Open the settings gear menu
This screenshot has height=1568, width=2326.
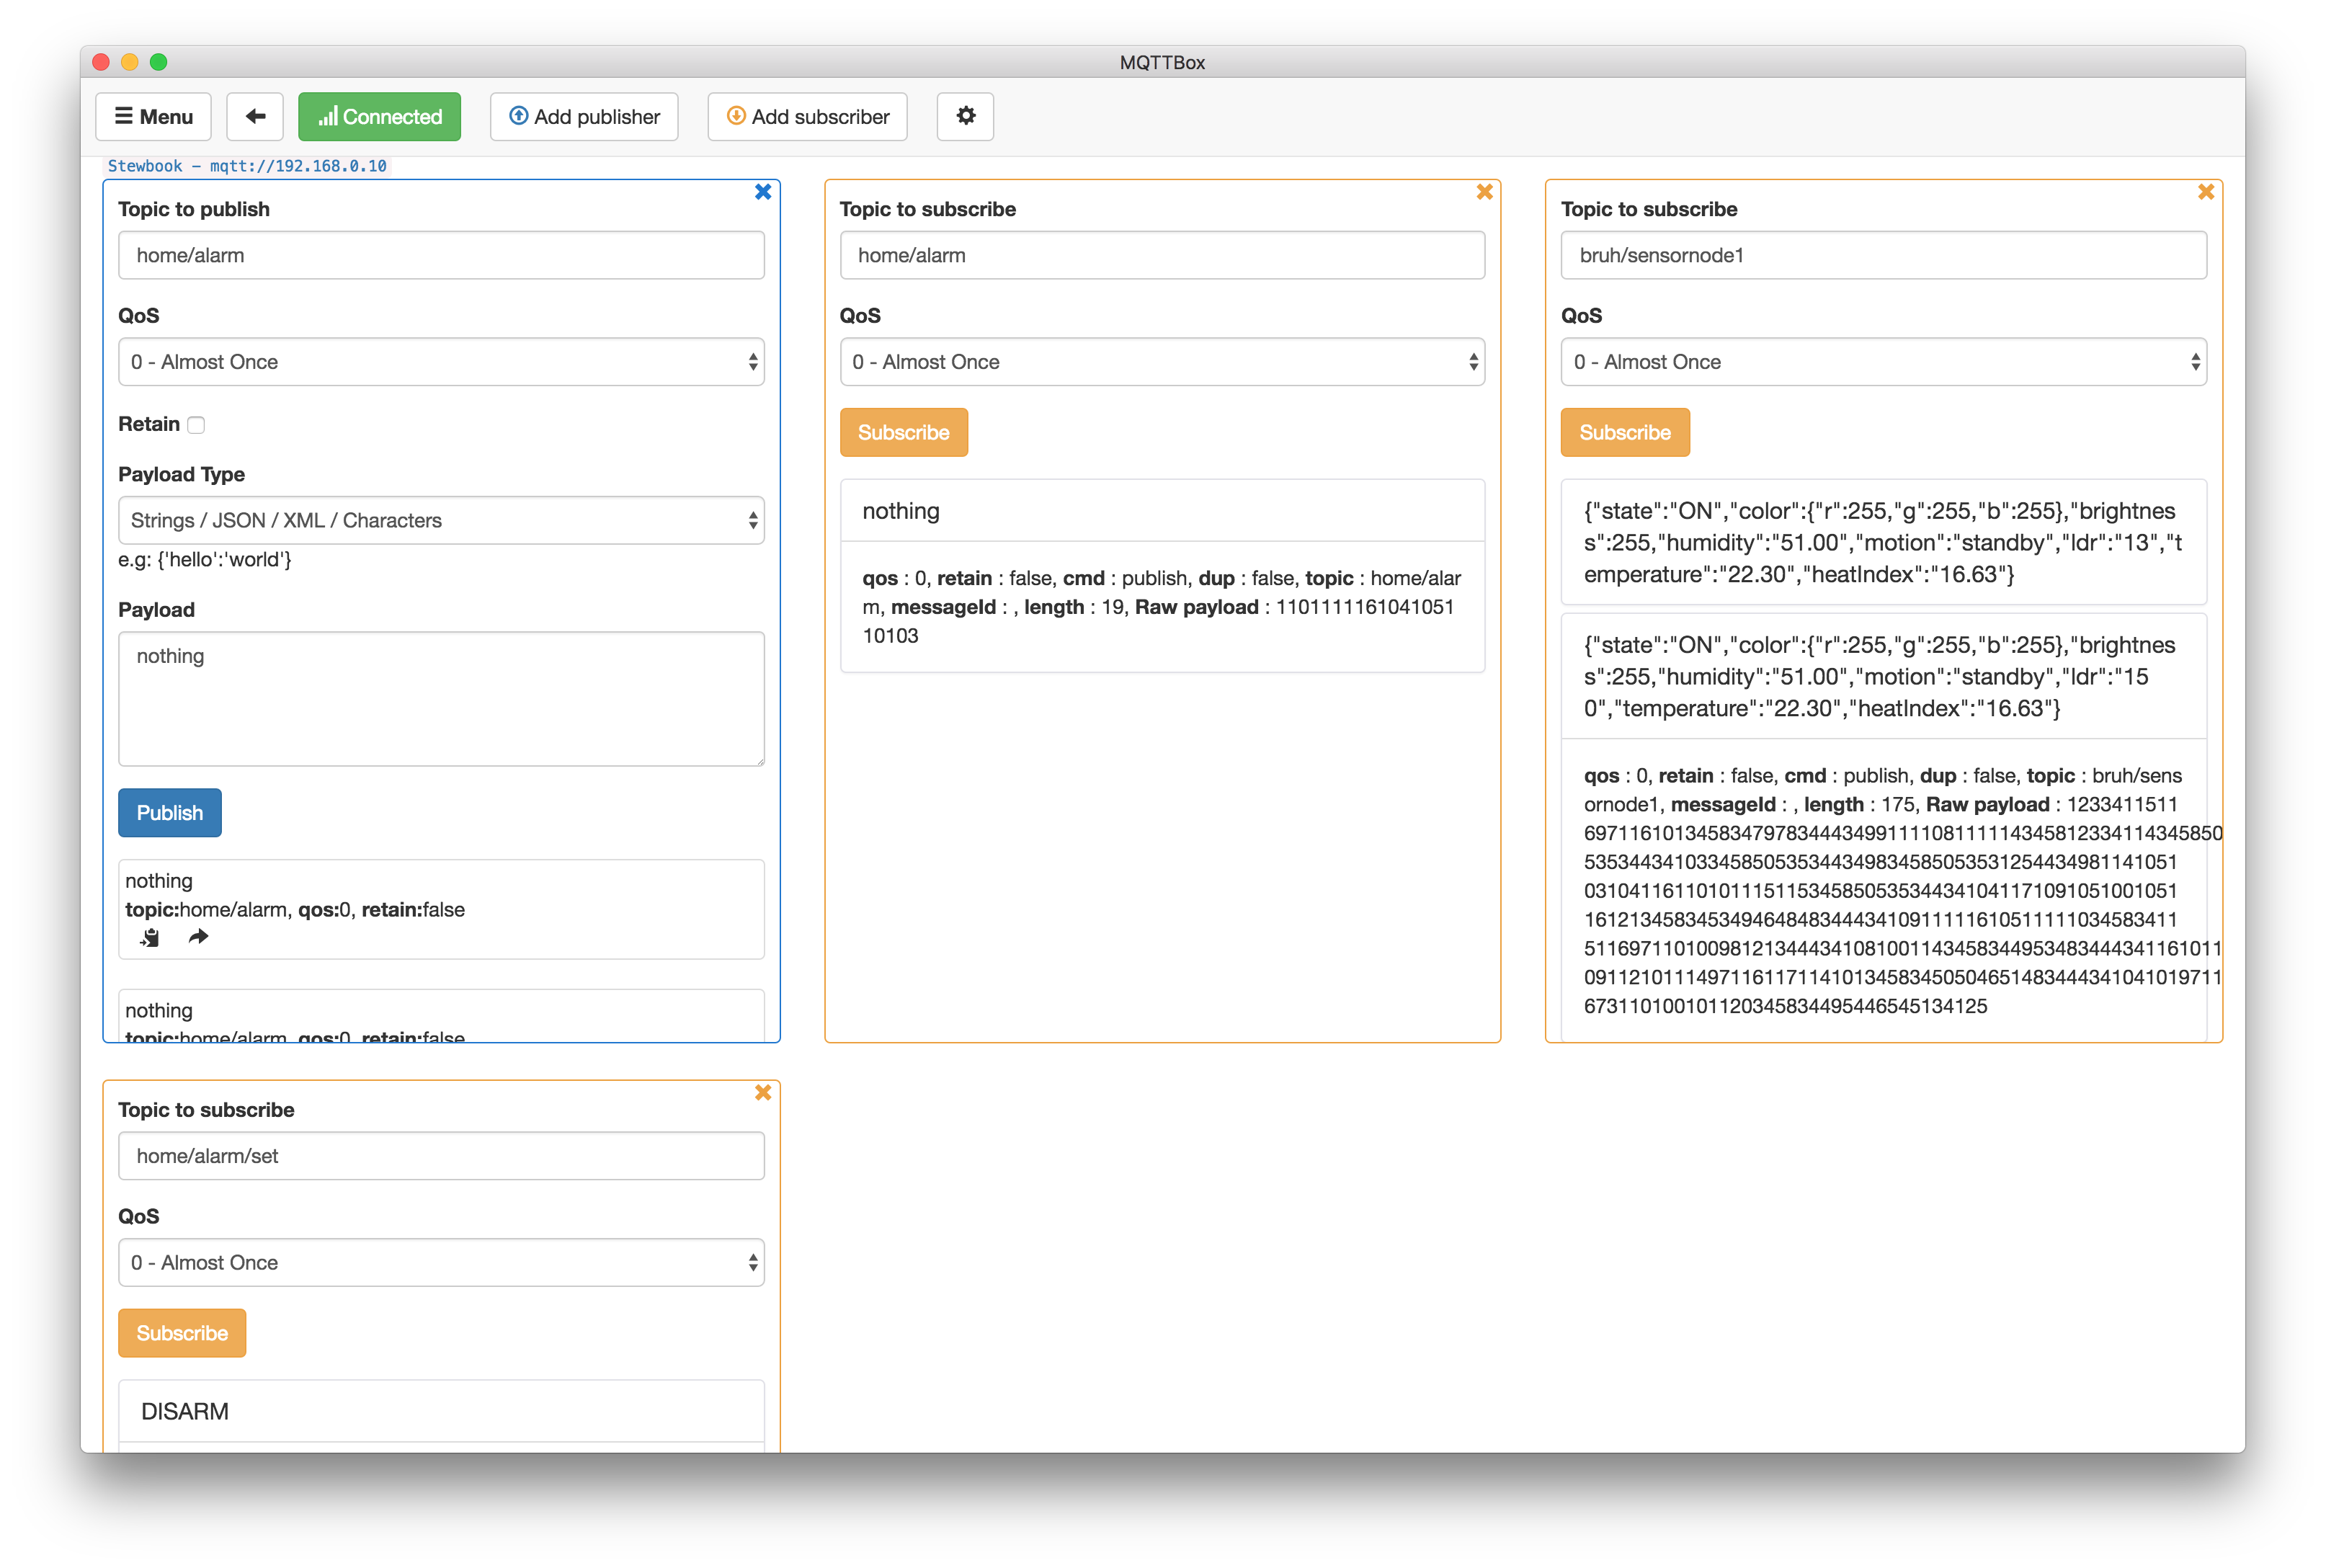tap(965, 116)
